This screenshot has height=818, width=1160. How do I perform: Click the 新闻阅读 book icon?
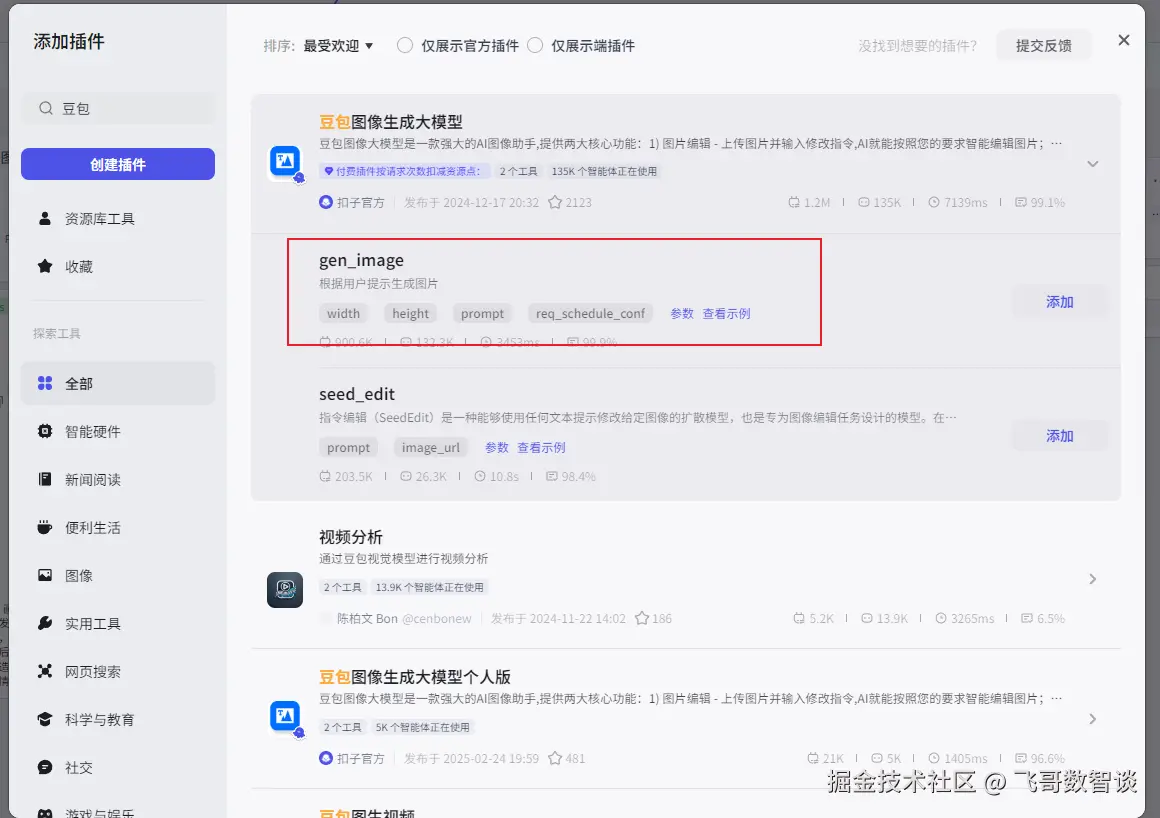pos(45,479)
